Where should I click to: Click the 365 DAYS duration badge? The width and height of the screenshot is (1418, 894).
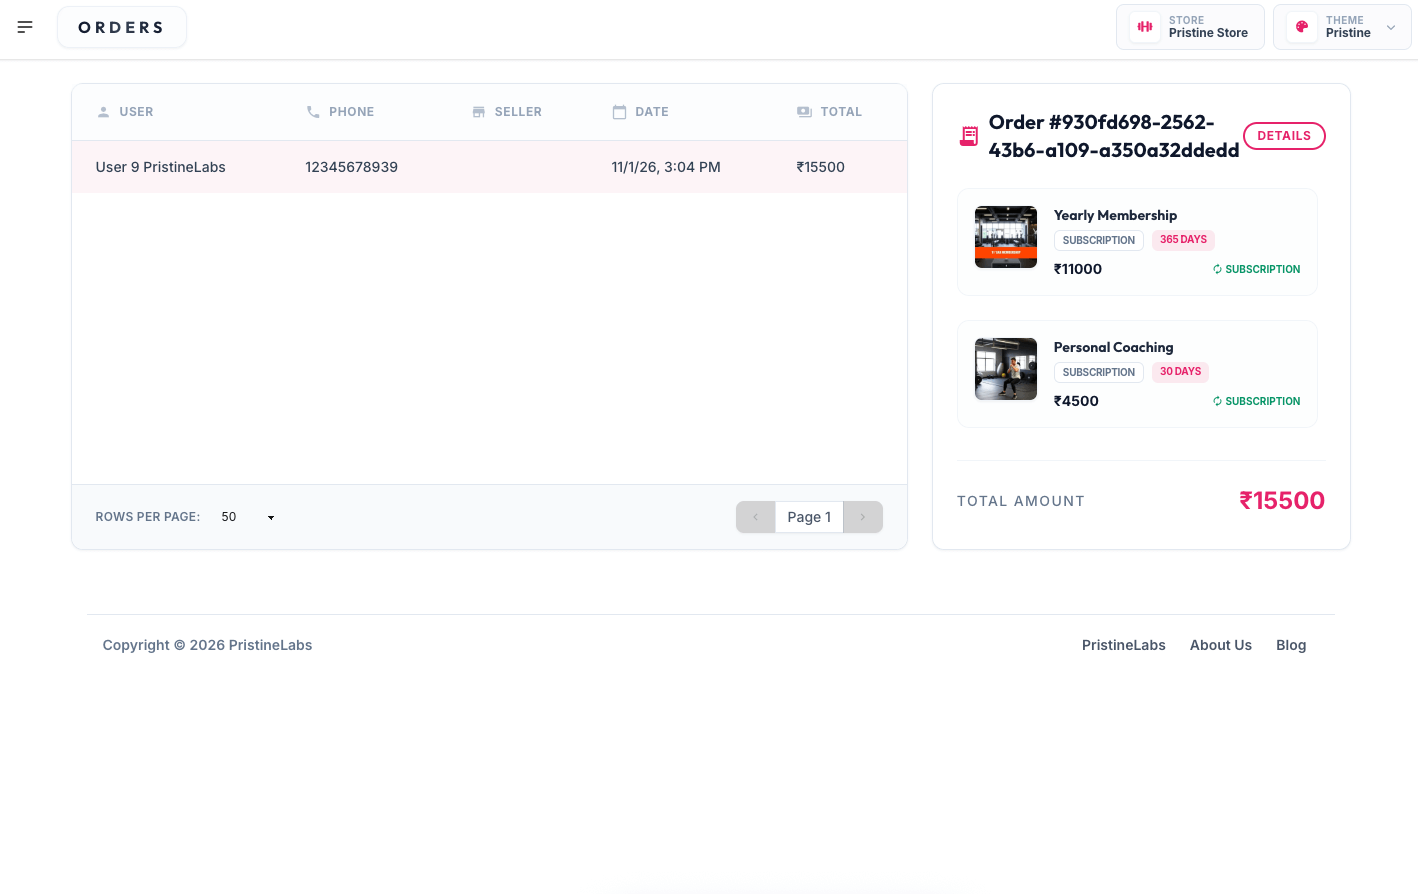(1183, 240)
